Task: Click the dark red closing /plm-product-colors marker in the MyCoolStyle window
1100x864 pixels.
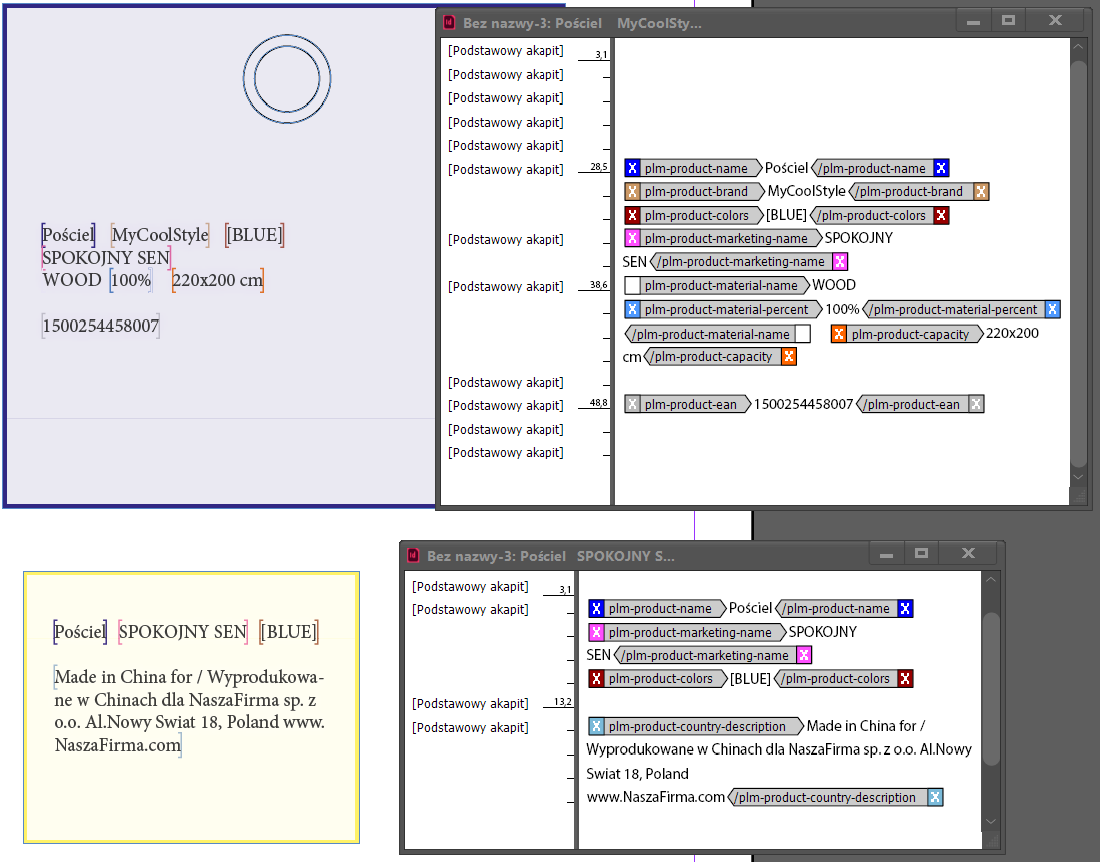Action: pyautogui.click(x=879, y=215)
